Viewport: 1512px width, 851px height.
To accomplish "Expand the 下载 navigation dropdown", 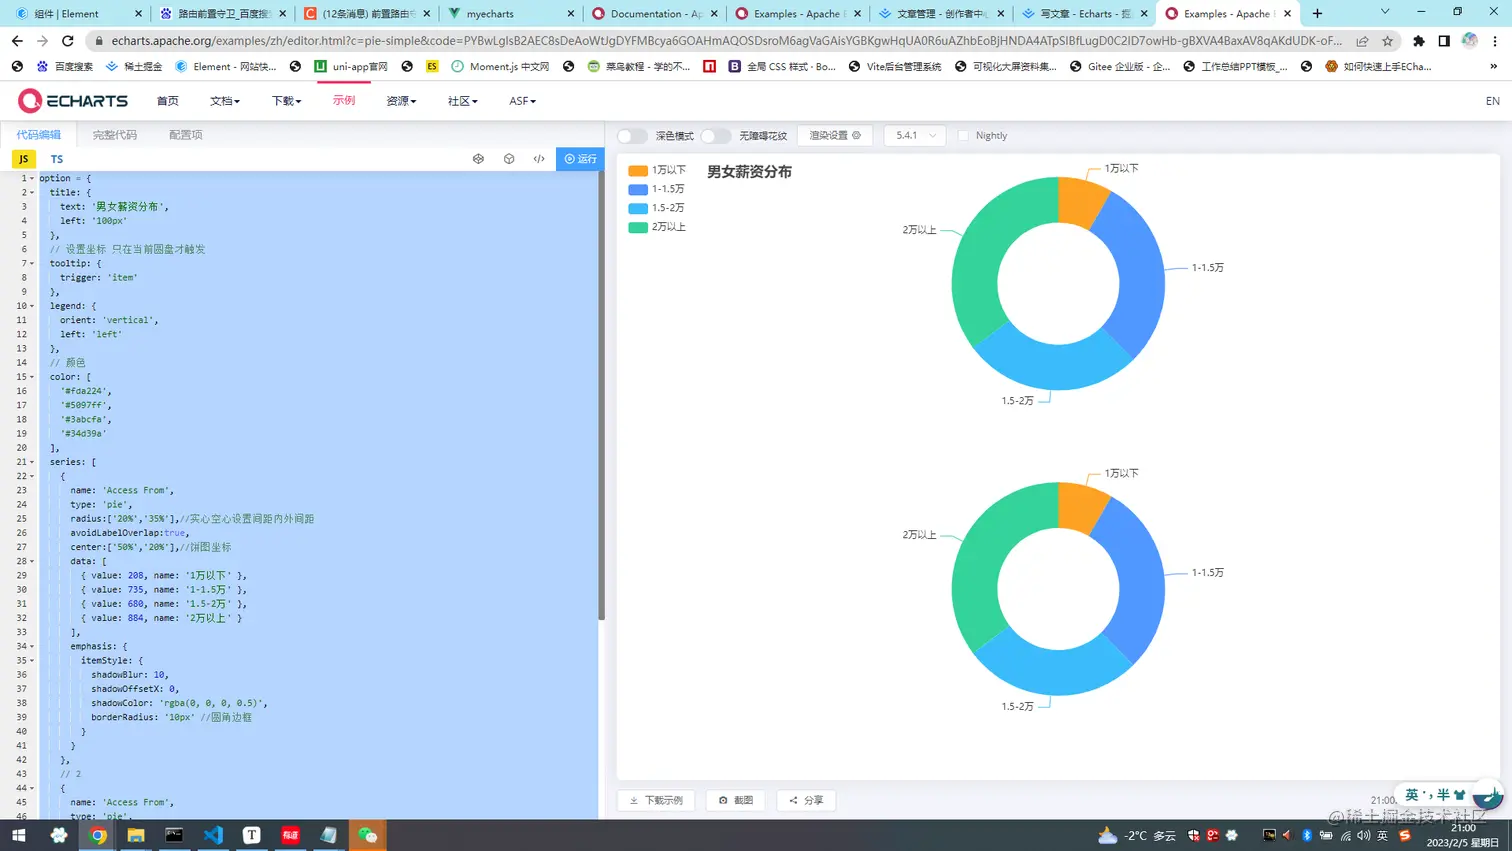I will (287, 101).
